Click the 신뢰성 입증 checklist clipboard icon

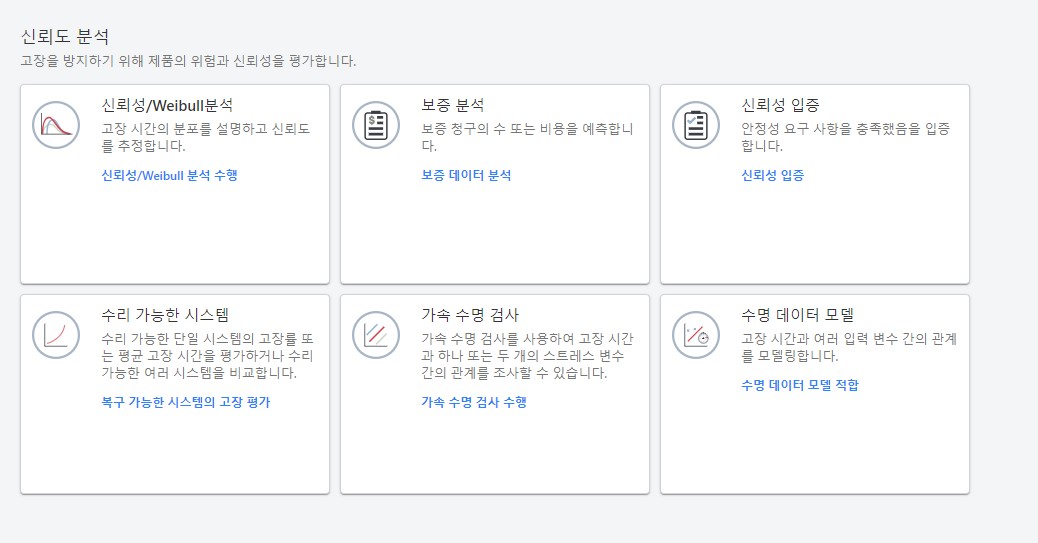[696, 125]
